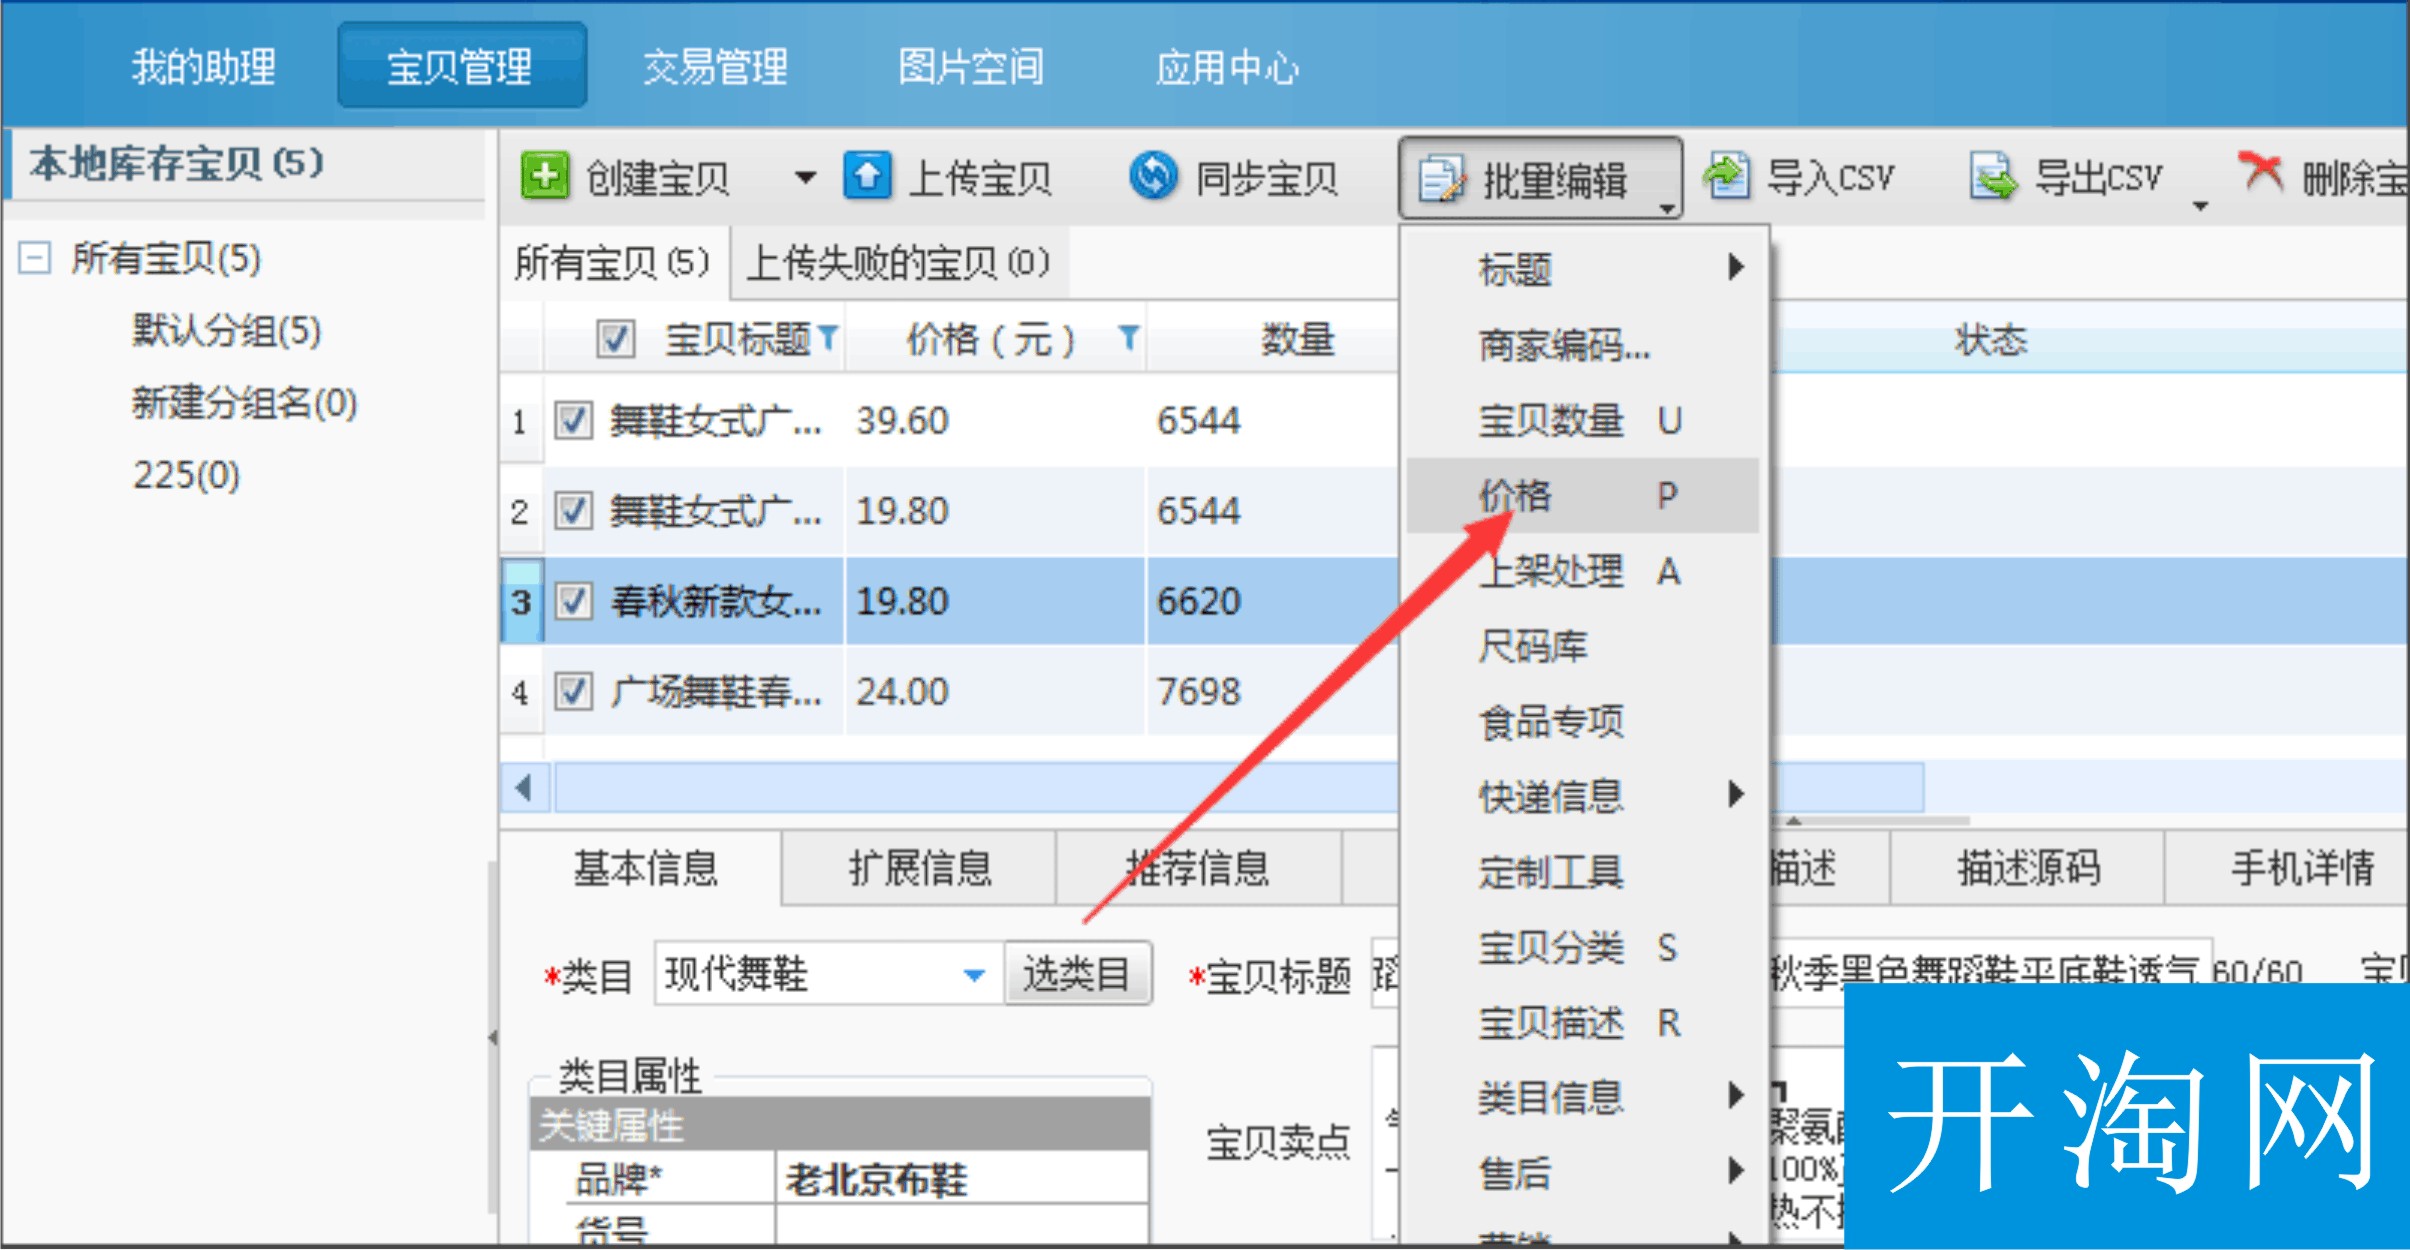Click the Export CSV (导出CSV) icon
Viewport: 2410px width, 1250px height.
[1994, 176]
